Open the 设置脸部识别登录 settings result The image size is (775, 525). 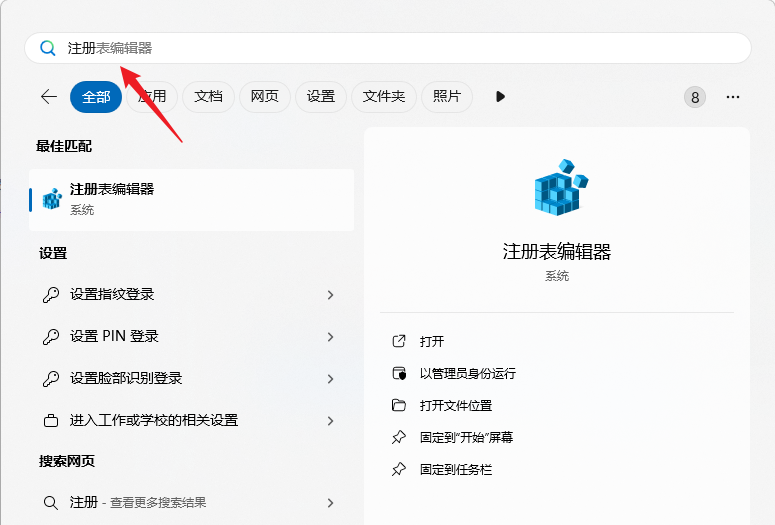pos(191,379)
